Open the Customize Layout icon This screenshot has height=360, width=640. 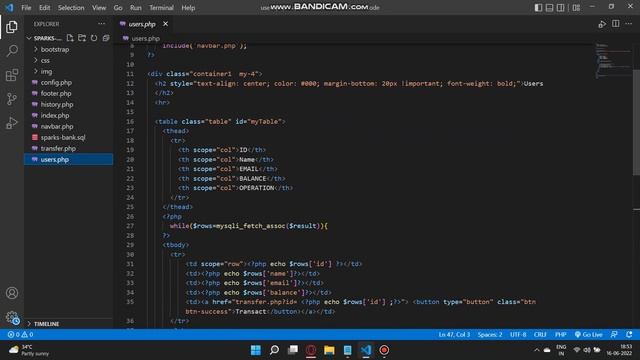(576, 7)
